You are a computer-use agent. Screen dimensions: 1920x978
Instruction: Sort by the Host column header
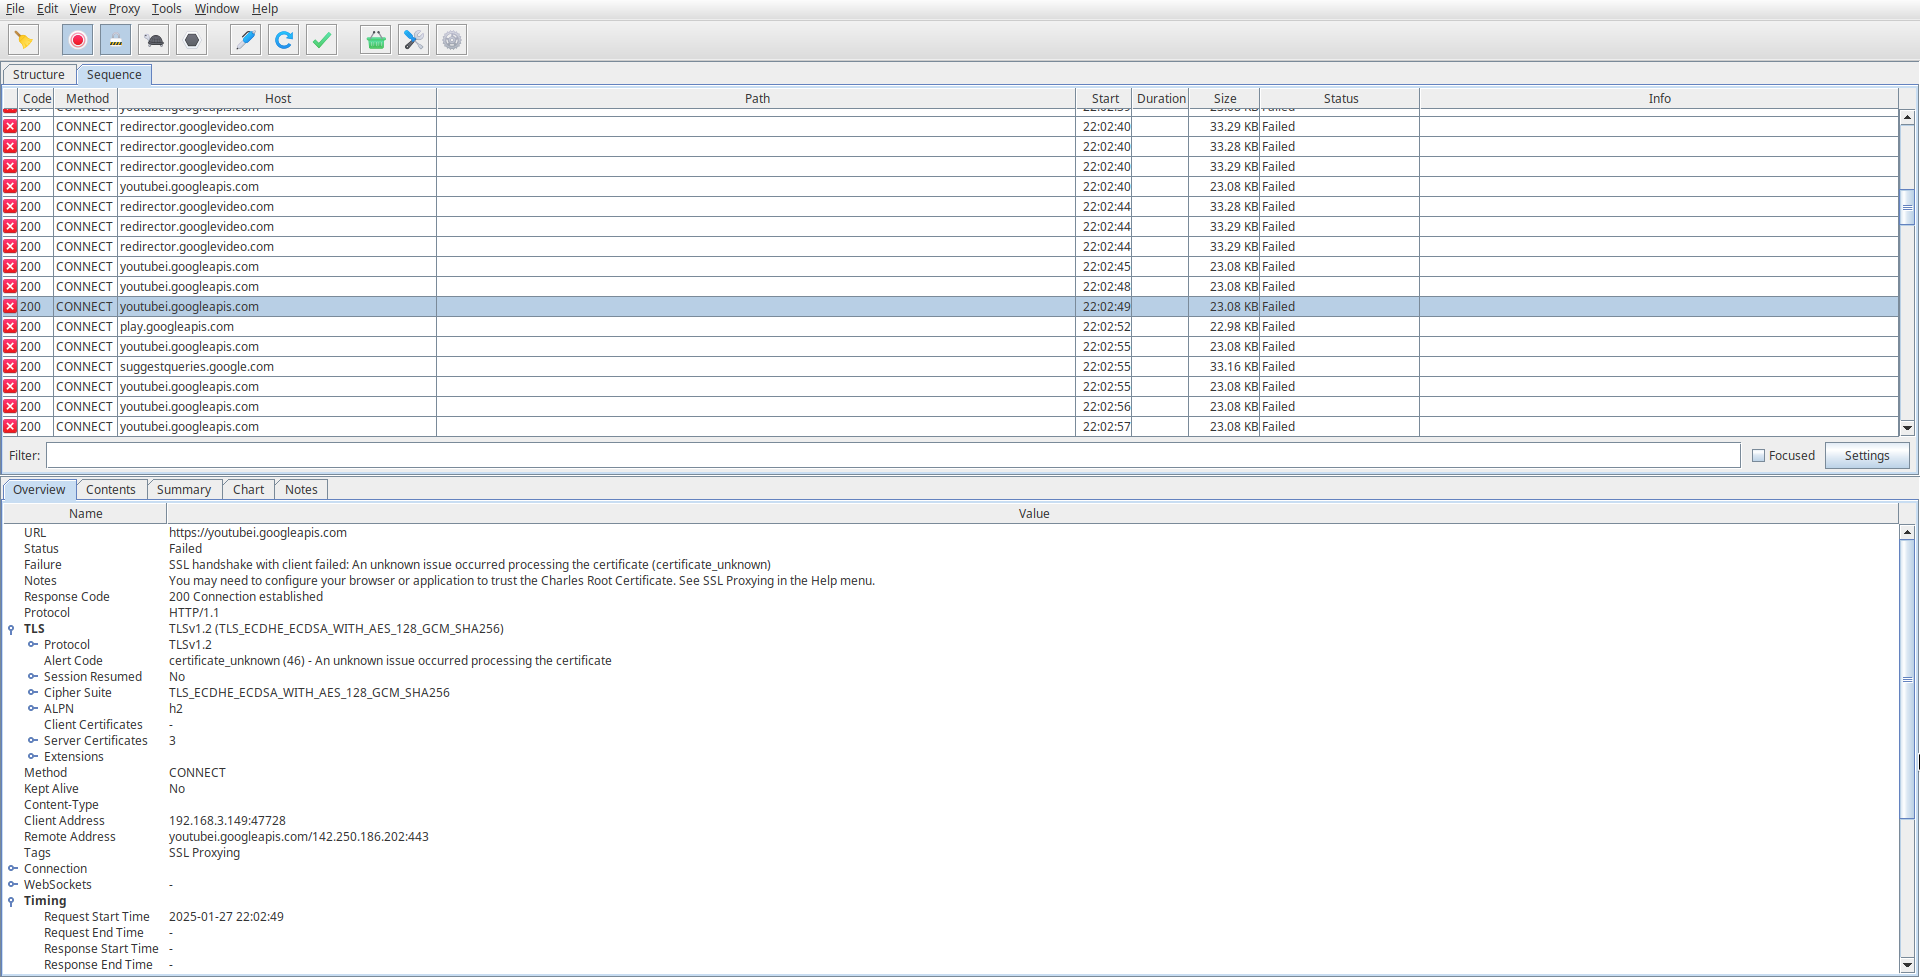(278, 99)
